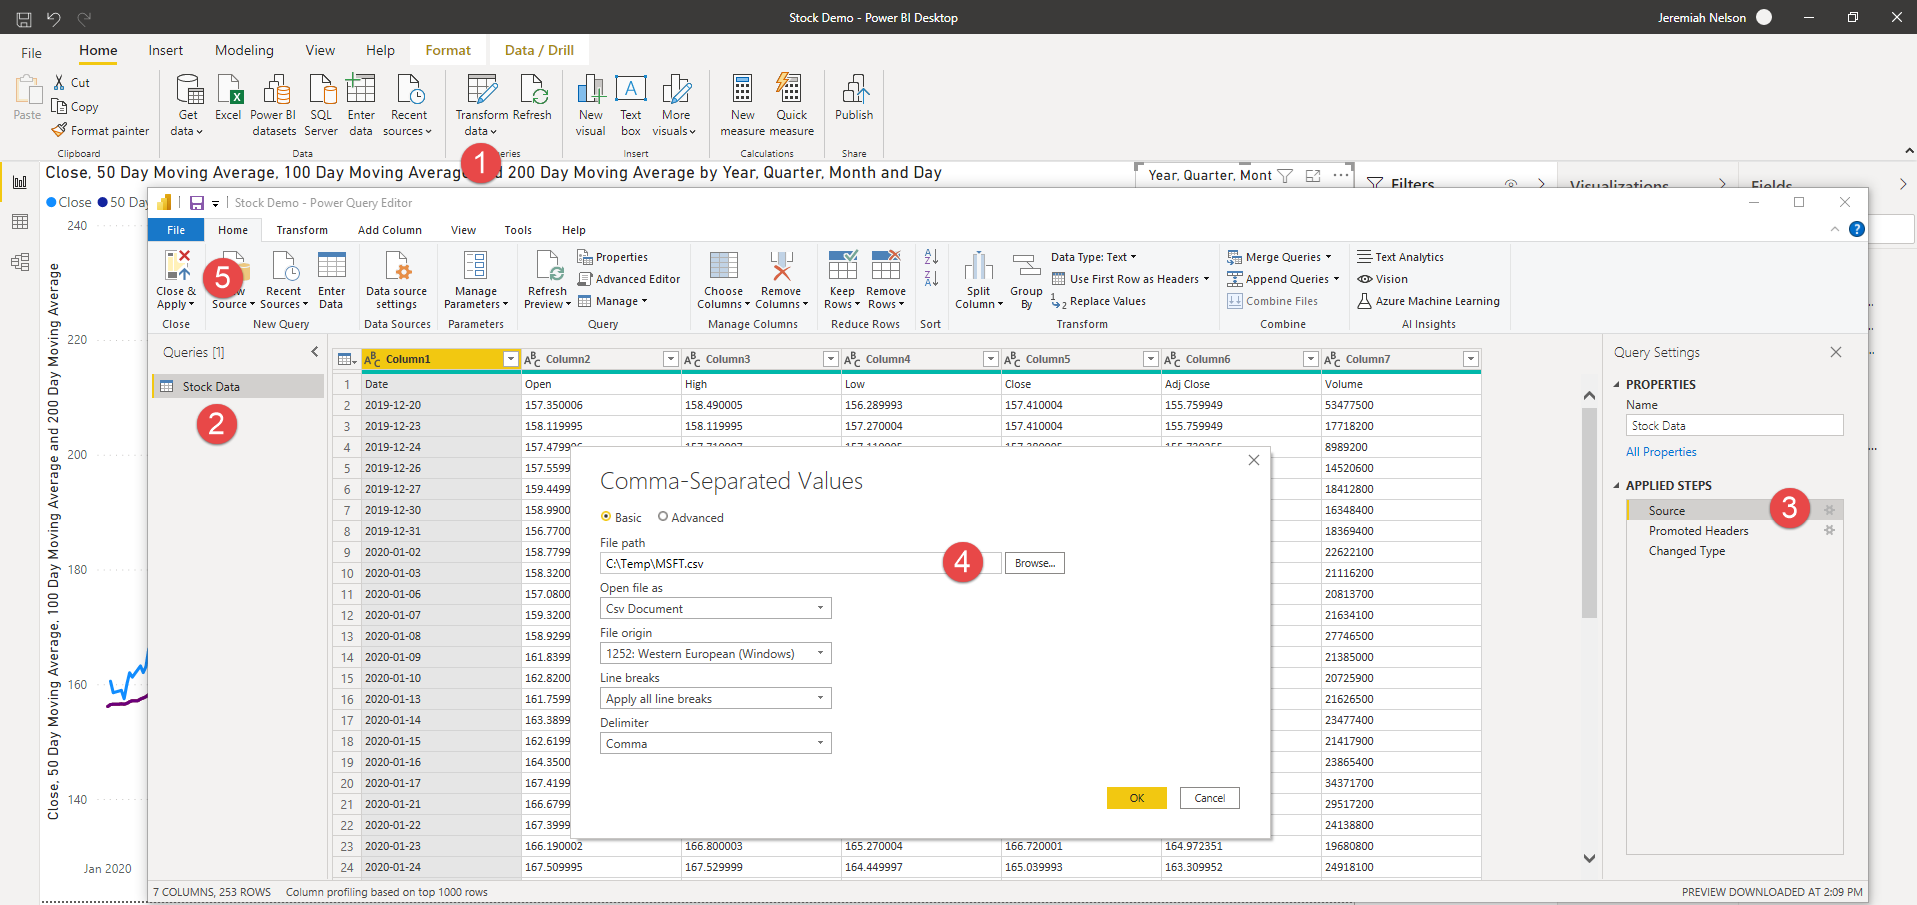
Task: Open the Modeling ribbon tab
Action: [244, 50]
